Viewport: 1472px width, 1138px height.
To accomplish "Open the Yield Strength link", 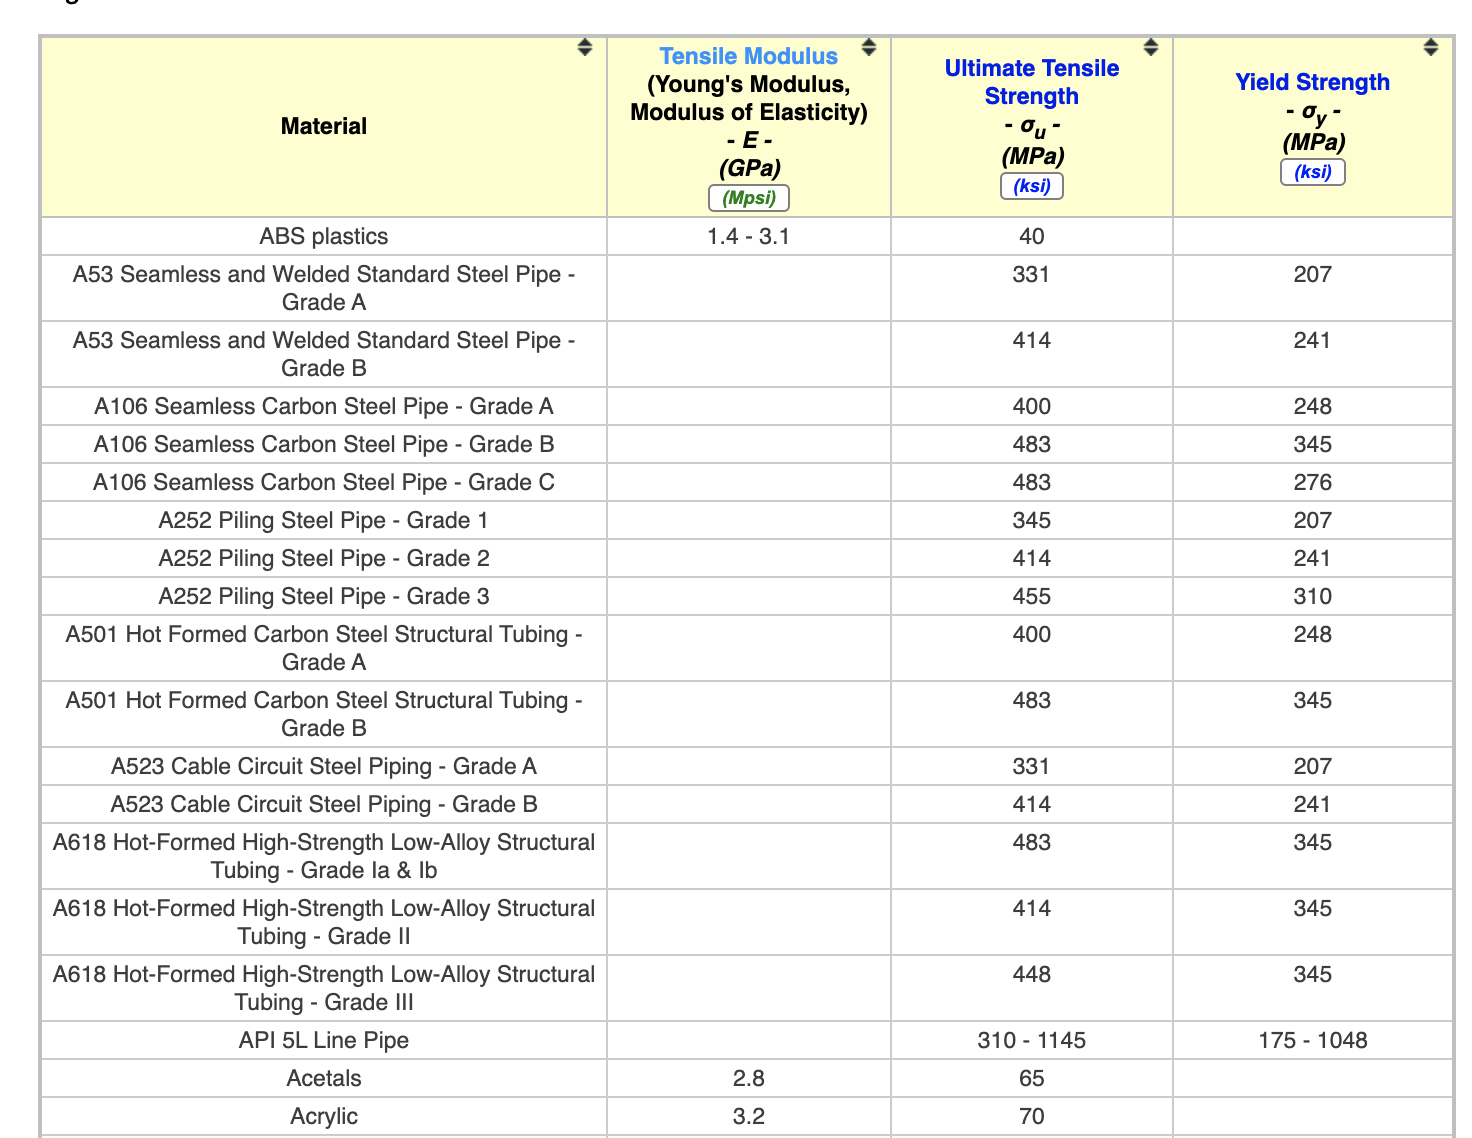I will click(x=1313, y=82).
